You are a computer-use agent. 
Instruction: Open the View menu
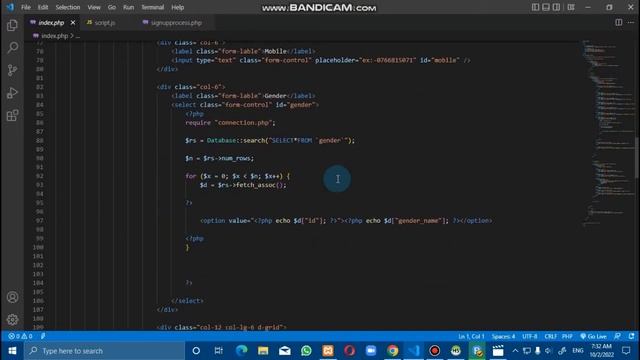[94, 7]
